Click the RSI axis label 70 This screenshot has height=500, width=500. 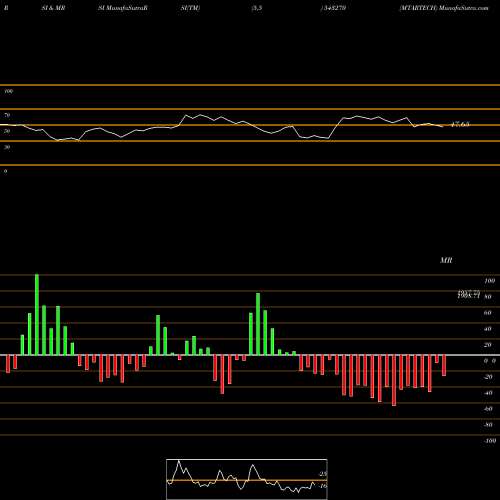[7, 115]
